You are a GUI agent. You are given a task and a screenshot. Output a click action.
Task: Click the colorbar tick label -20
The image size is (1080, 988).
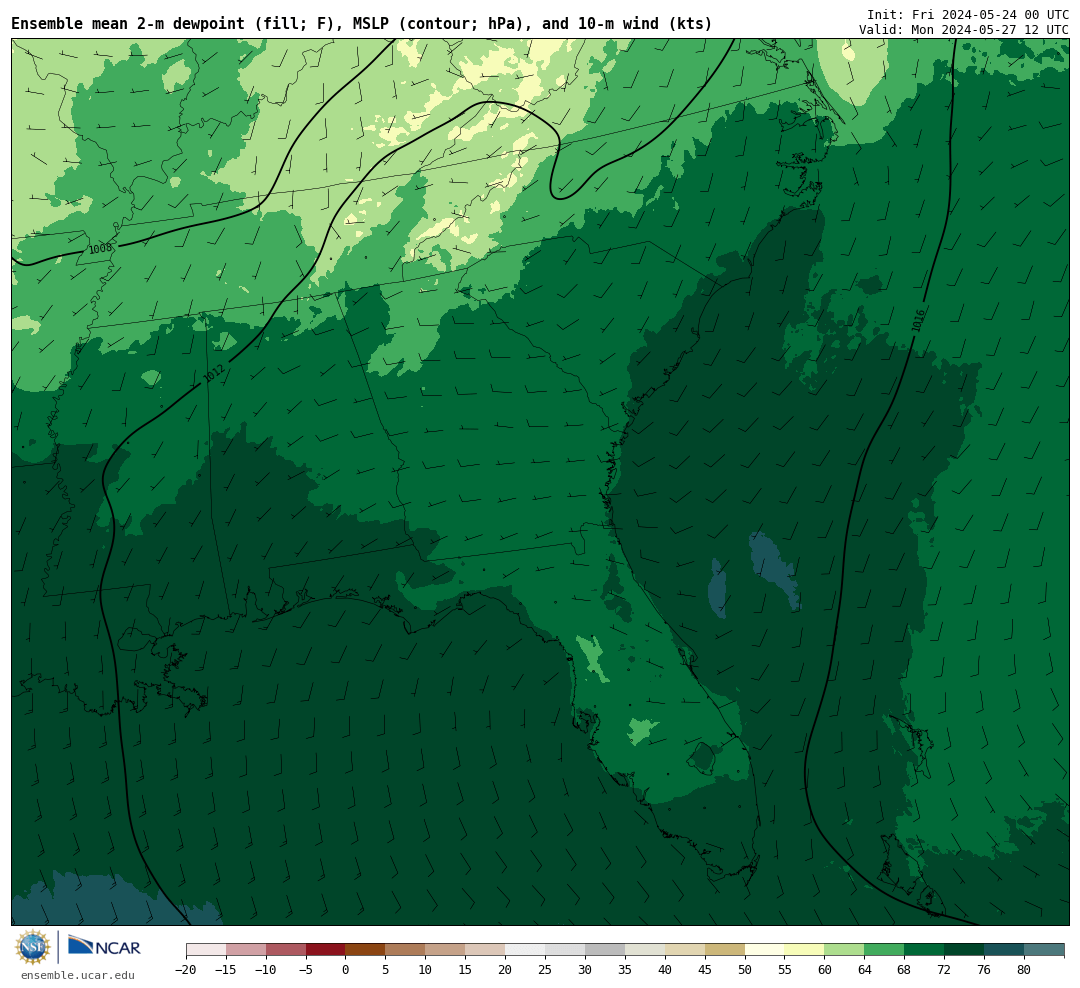tap(186, 970)
